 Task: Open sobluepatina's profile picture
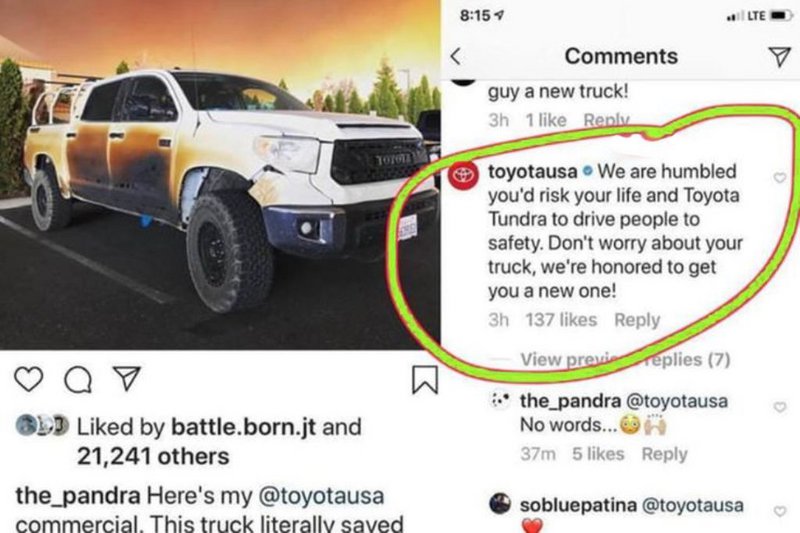[500, 504]
